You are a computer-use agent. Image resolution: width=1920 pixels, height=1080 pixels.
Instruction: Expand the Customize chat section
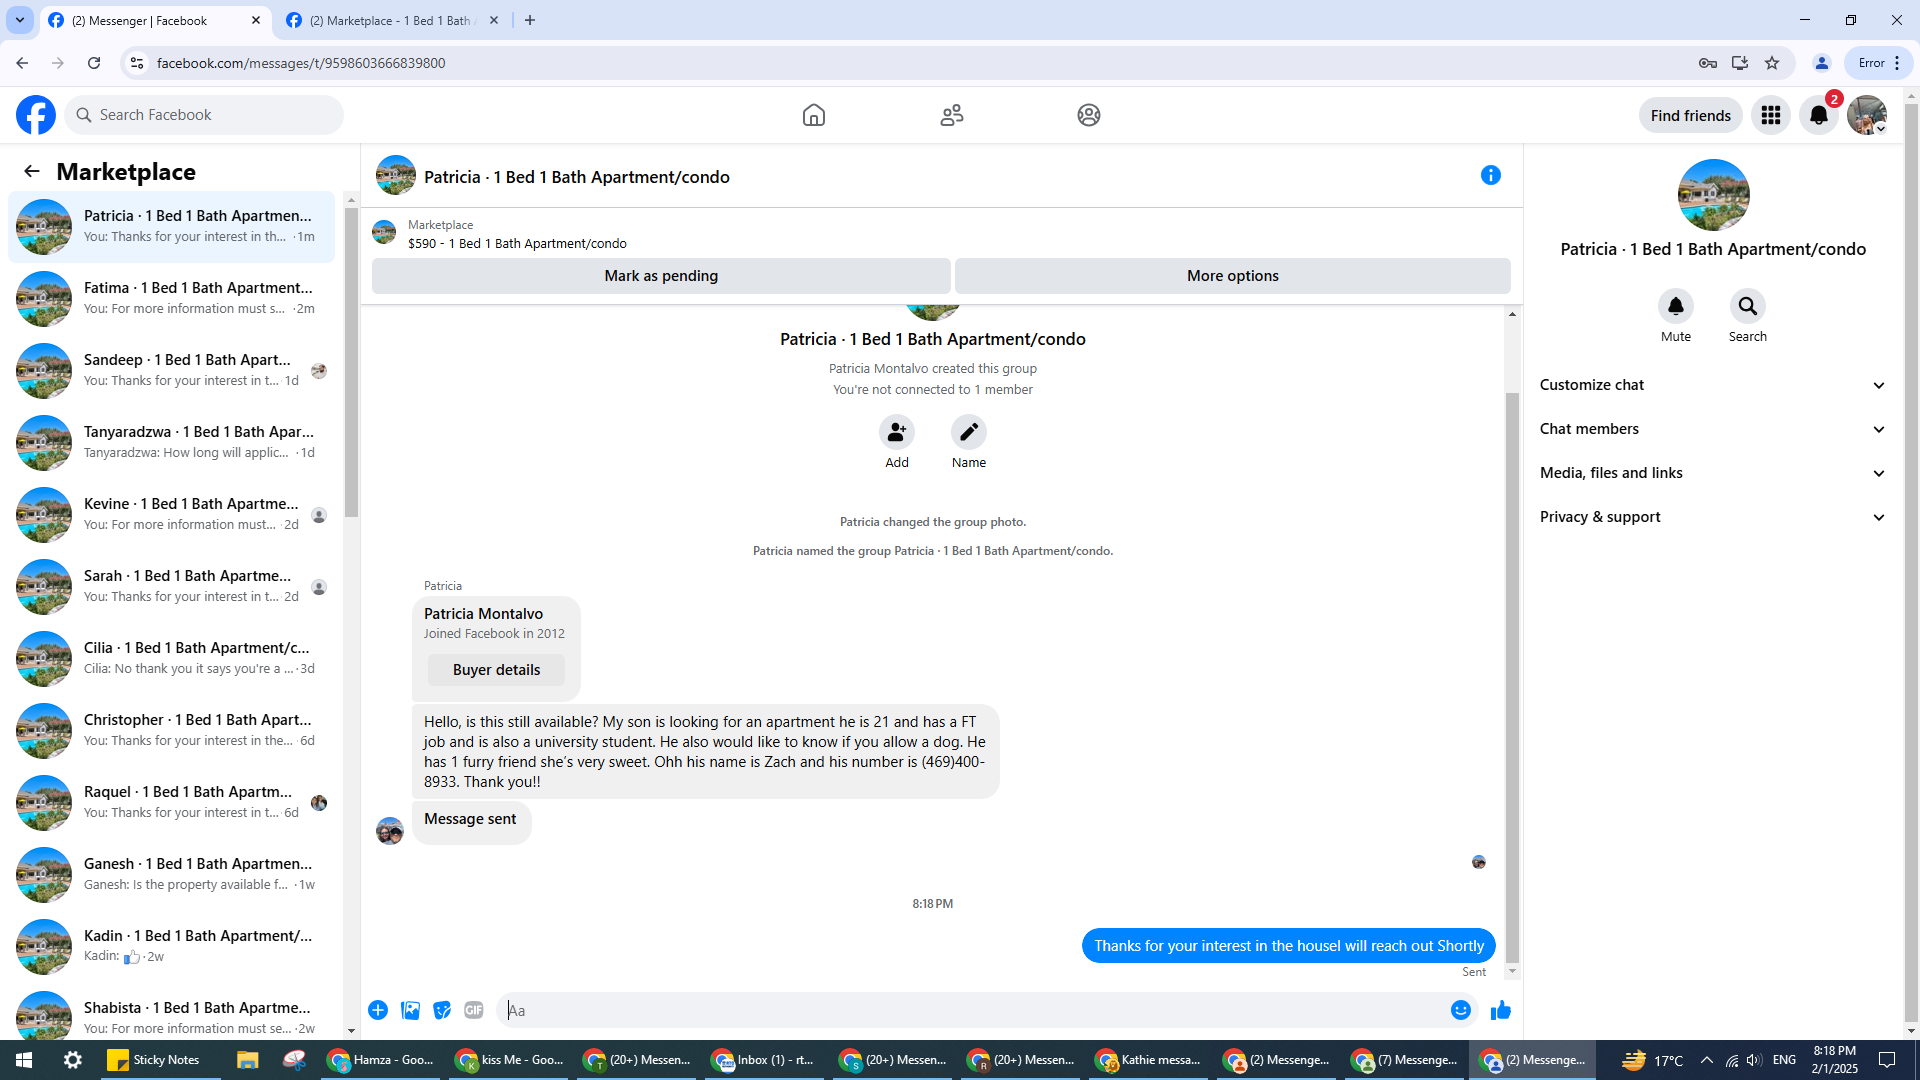(1712, 385)
